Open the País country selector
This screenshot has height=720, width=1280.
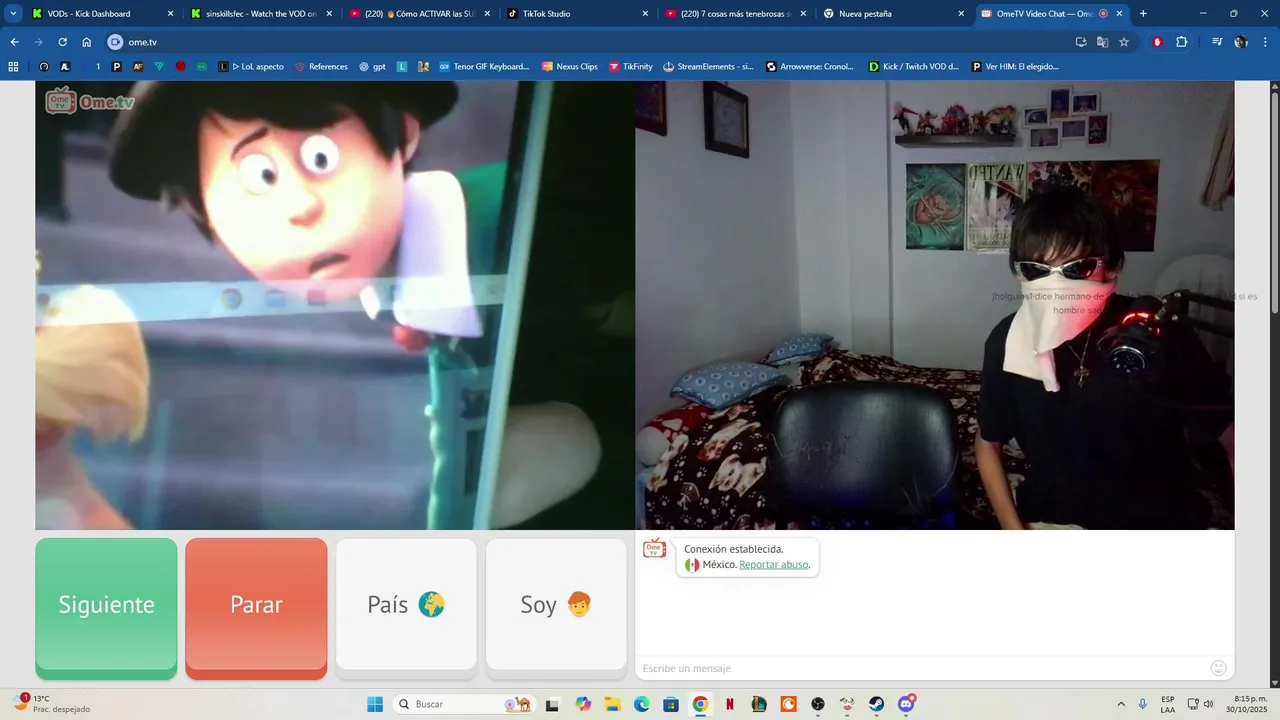[x=406, y=605]
